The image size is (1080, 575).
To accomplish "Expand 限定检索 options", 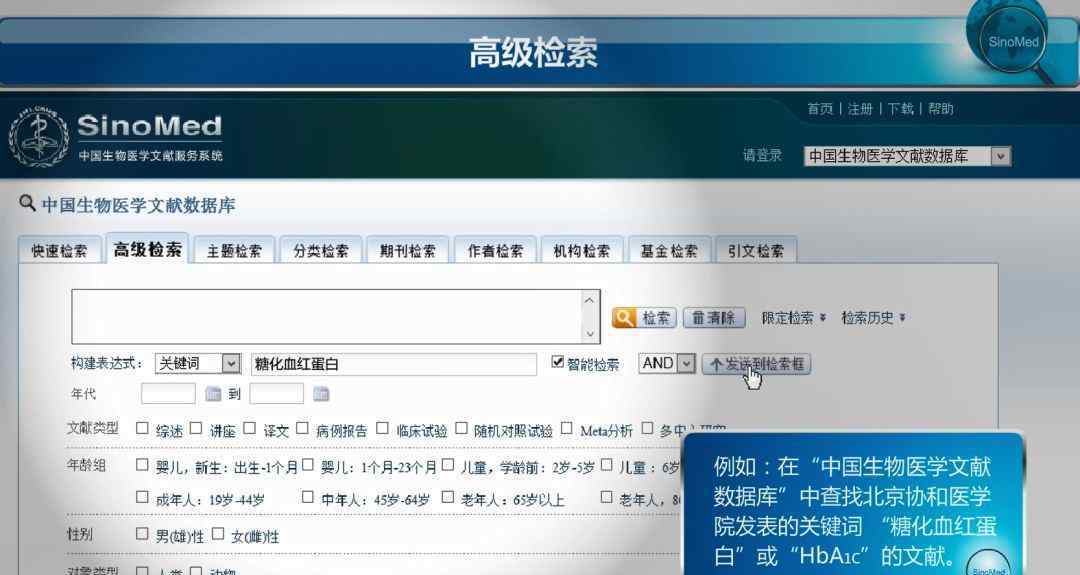I will [x=793, y=317].
